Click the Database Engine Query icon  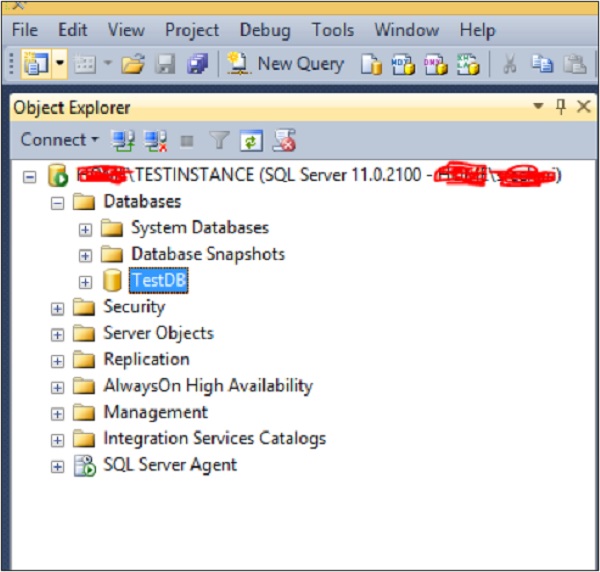pyautogui.click(x=372, y=65)
